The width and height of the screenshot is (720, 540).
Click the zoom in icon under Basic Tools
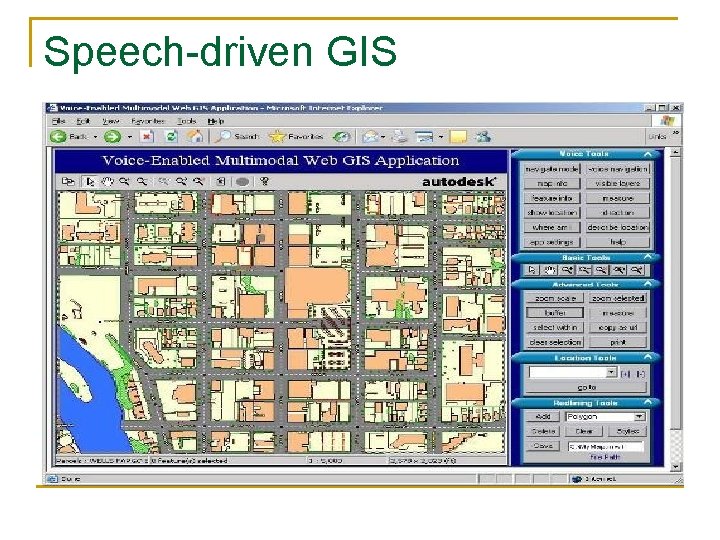[567, 270]
